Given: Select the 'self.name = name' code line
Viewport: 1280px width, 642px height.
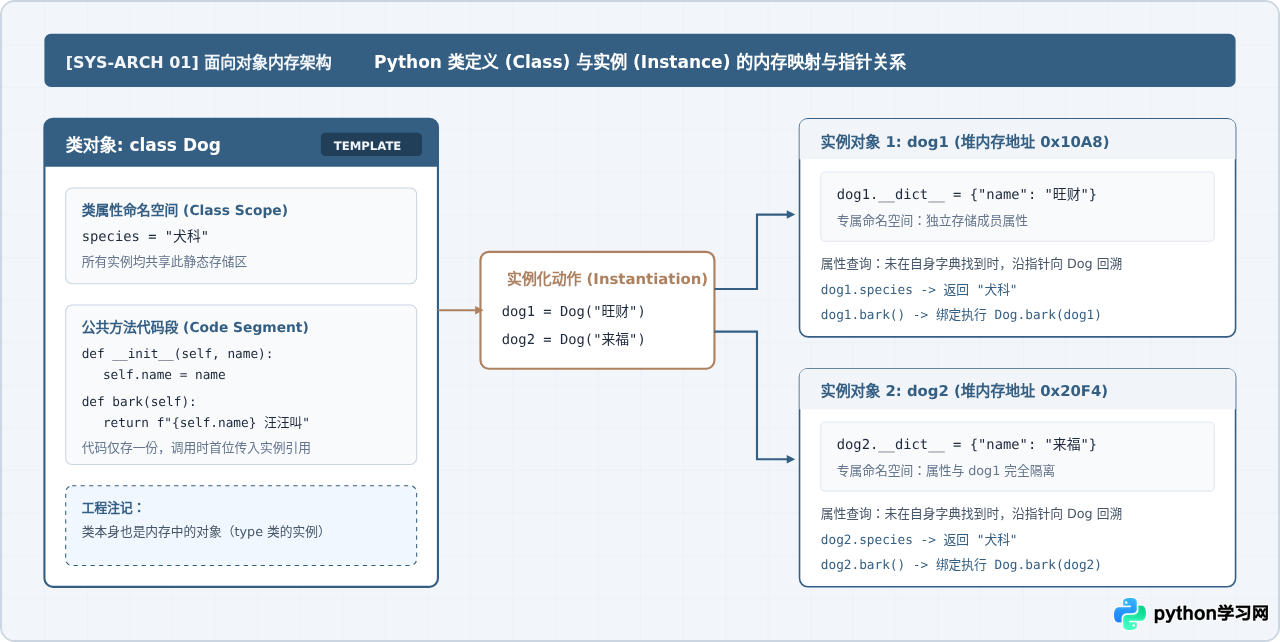Looking at the screenshot, I should click(164, 375).
